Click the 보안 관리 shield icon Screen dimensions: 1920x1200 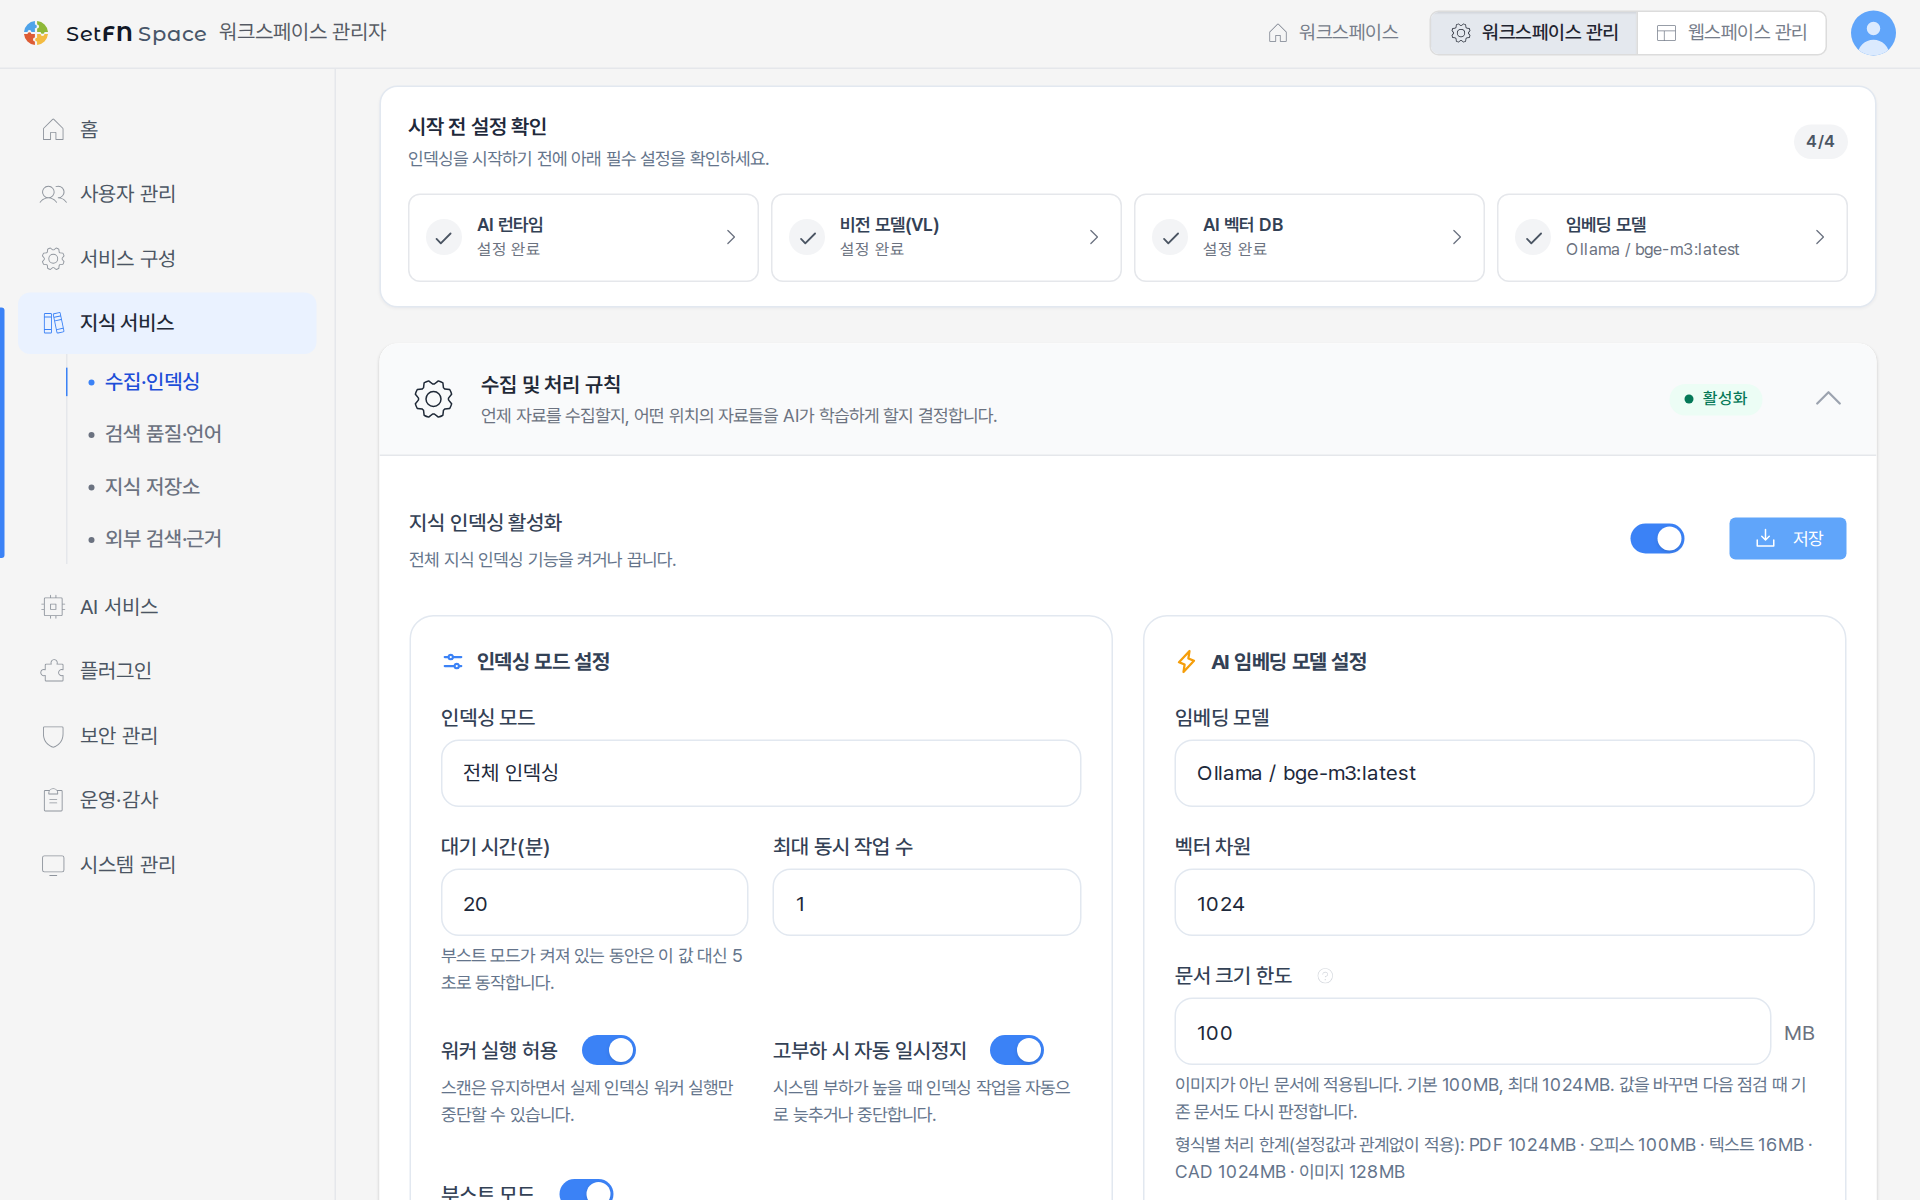[x=53, y=736]
